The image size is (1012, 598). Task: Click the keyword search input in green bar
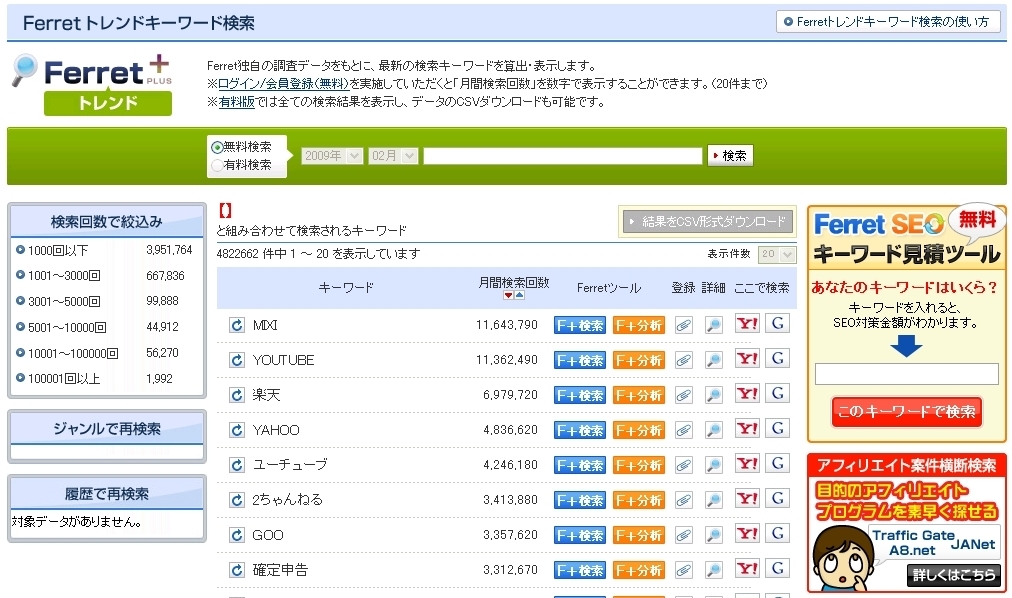pos(563,155)
